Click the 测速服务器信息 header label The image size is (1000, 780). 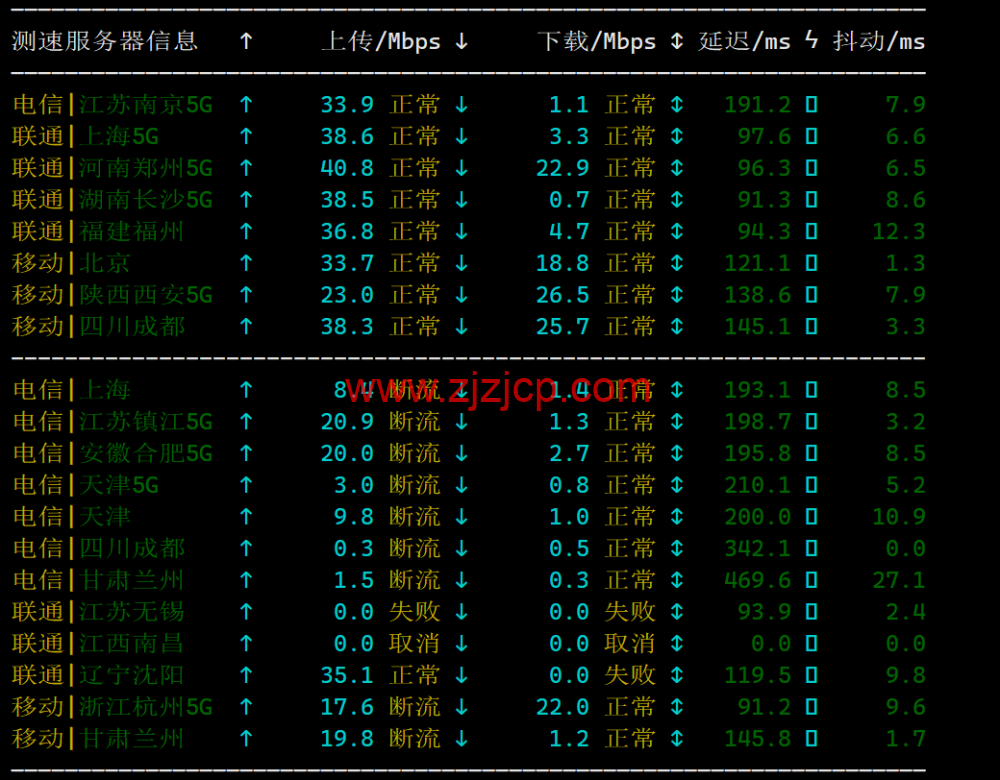pos(105,41)
